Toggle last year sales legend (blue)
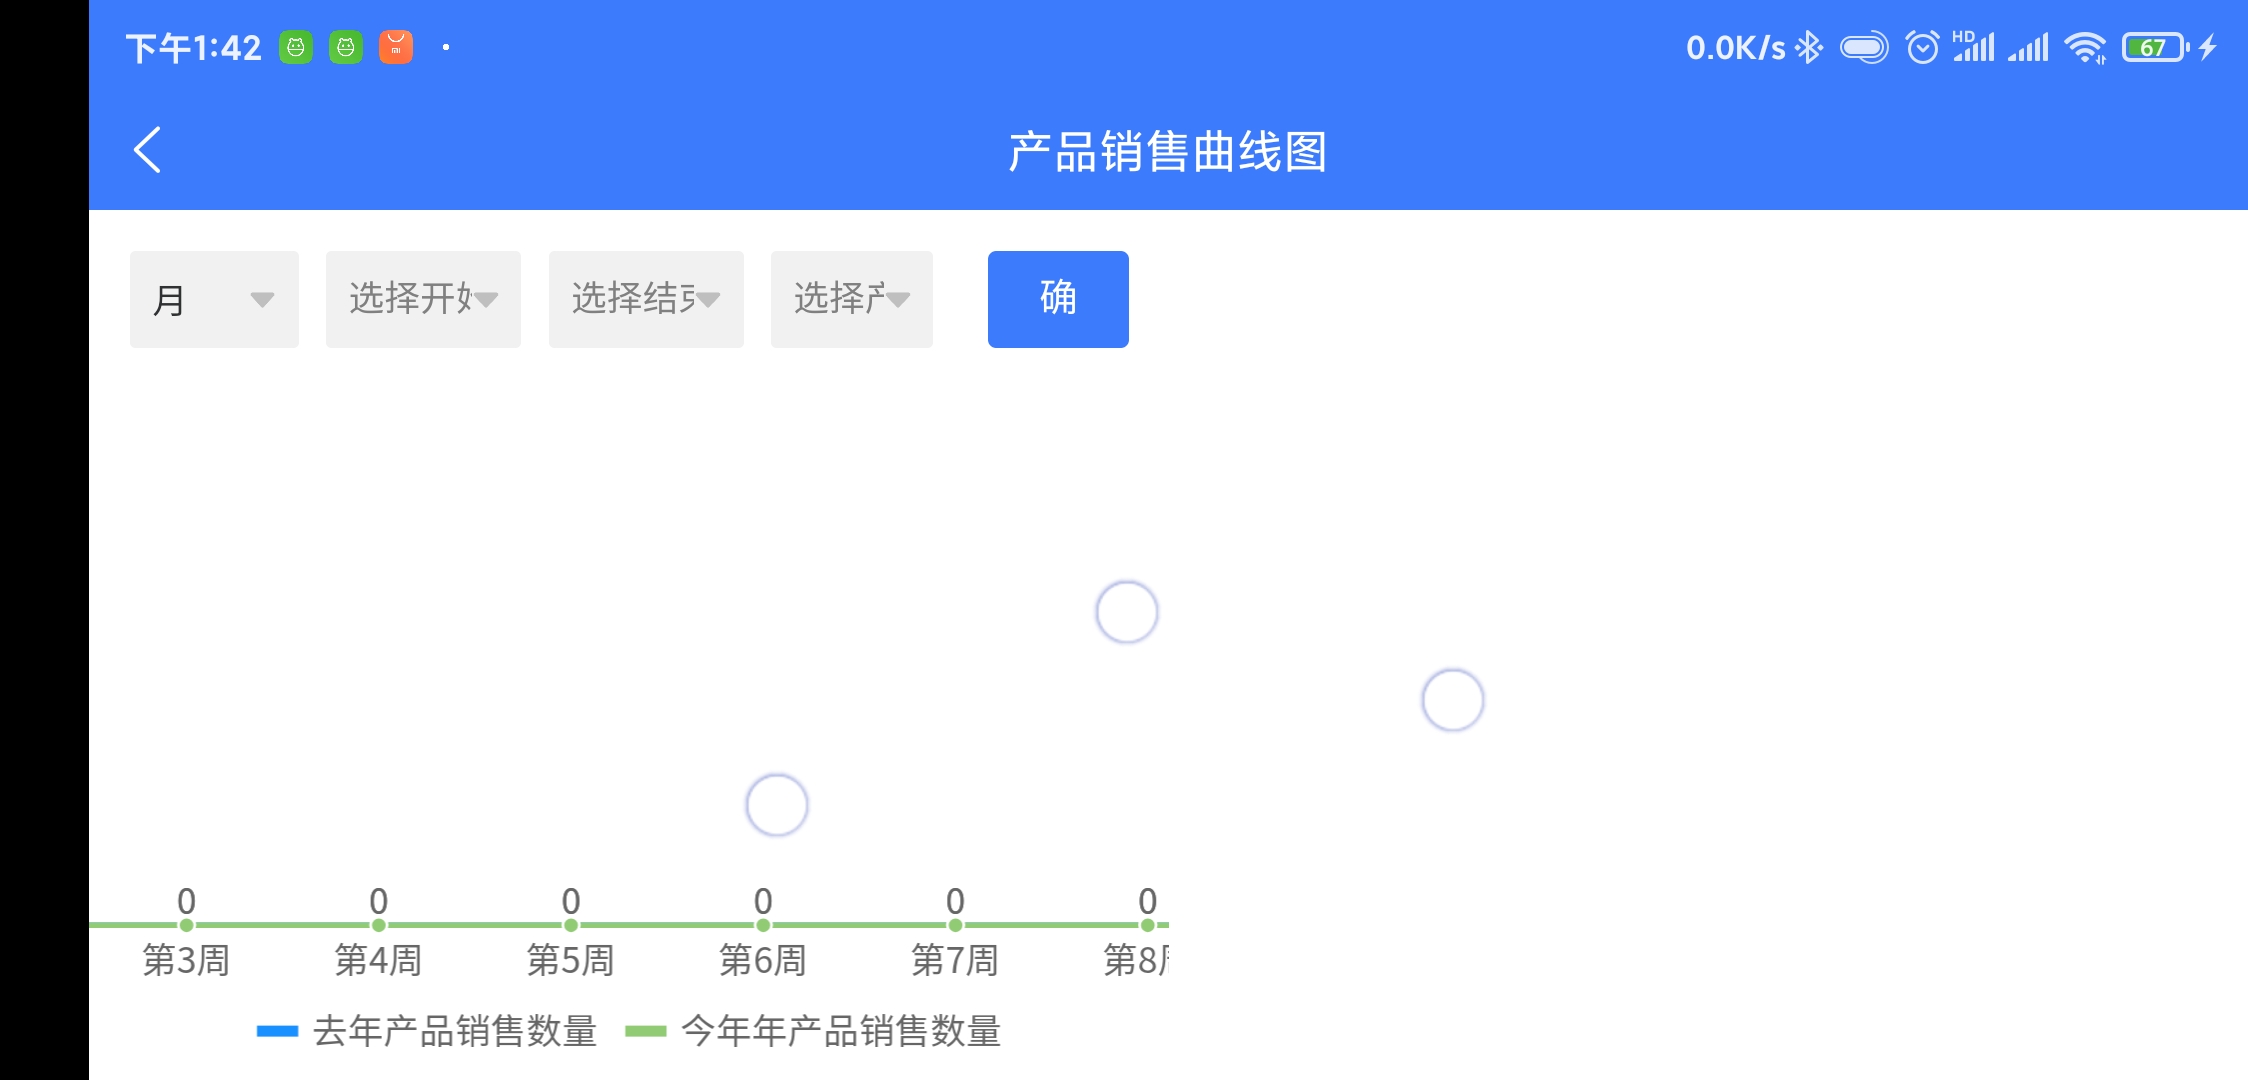This screenshot has height=1080, width=2248. click(x=427, y=1031)
